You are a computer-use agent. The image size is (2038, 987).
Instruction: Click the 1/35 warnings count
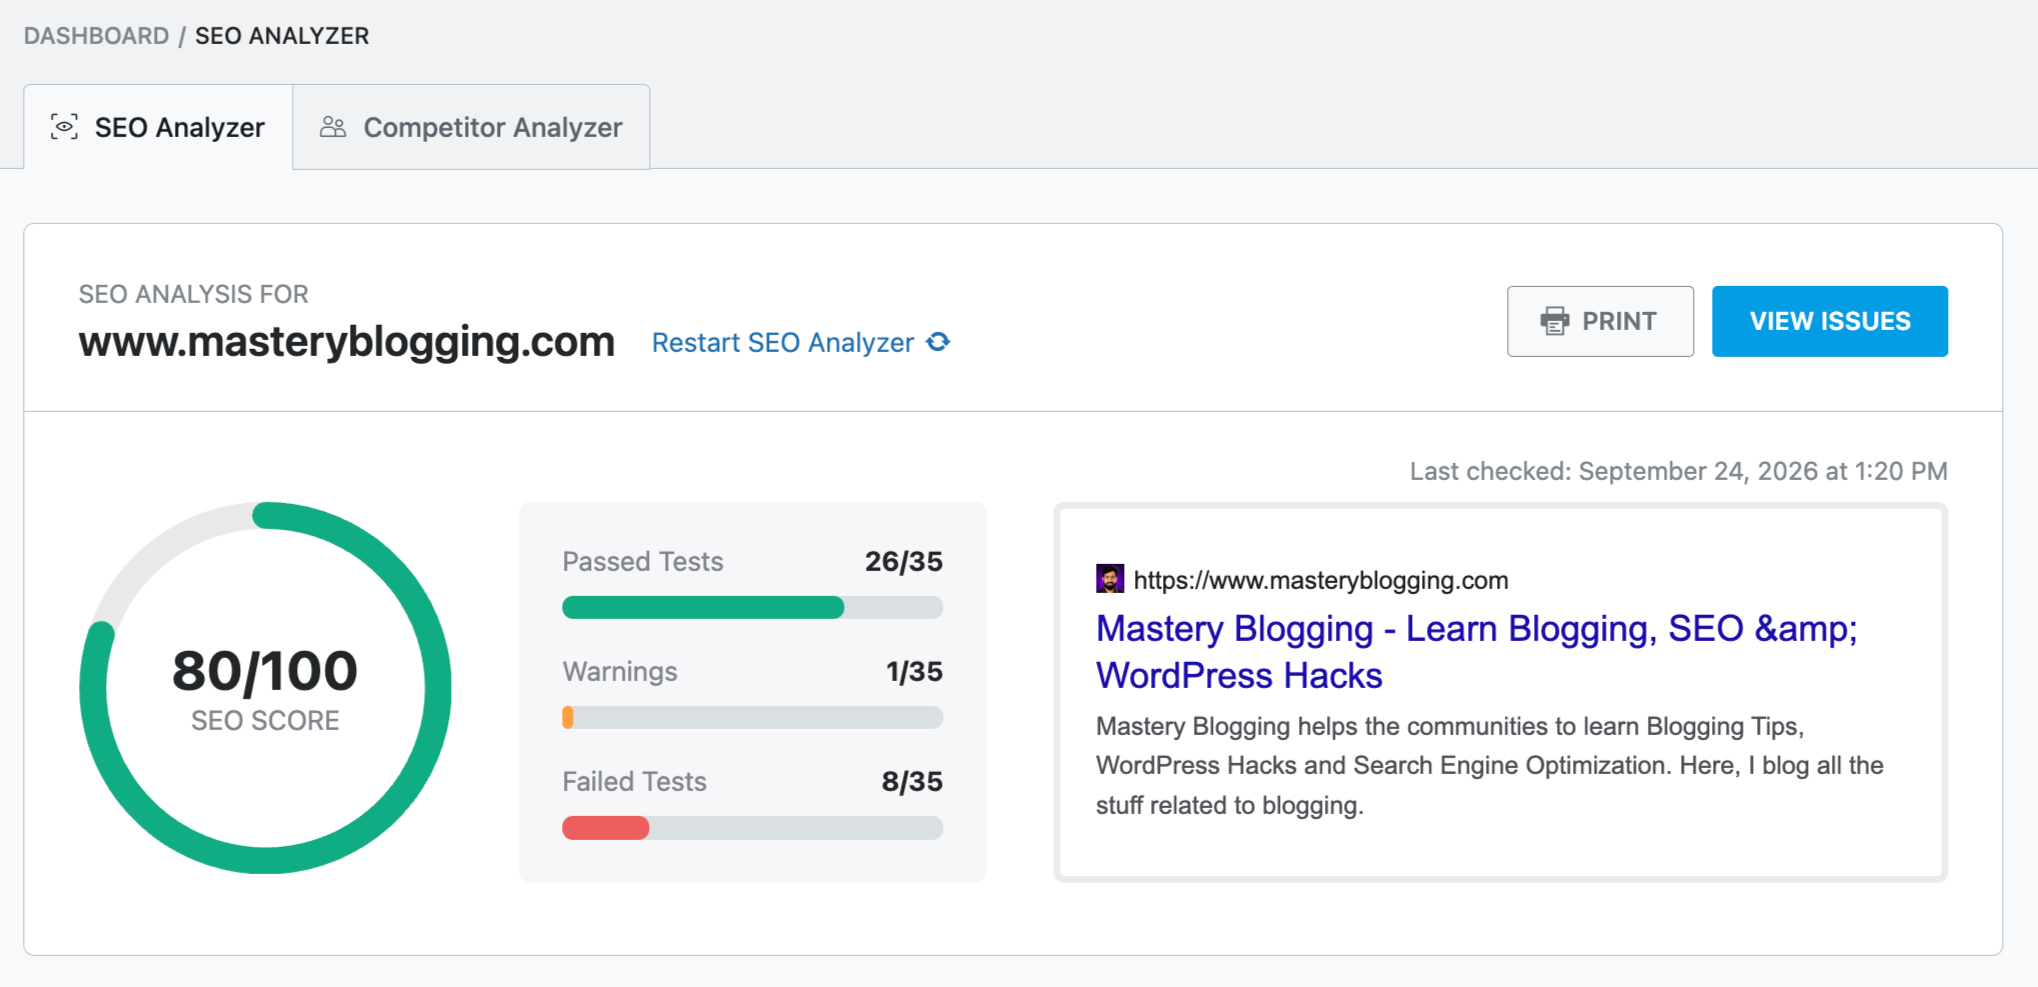point(914,671)
